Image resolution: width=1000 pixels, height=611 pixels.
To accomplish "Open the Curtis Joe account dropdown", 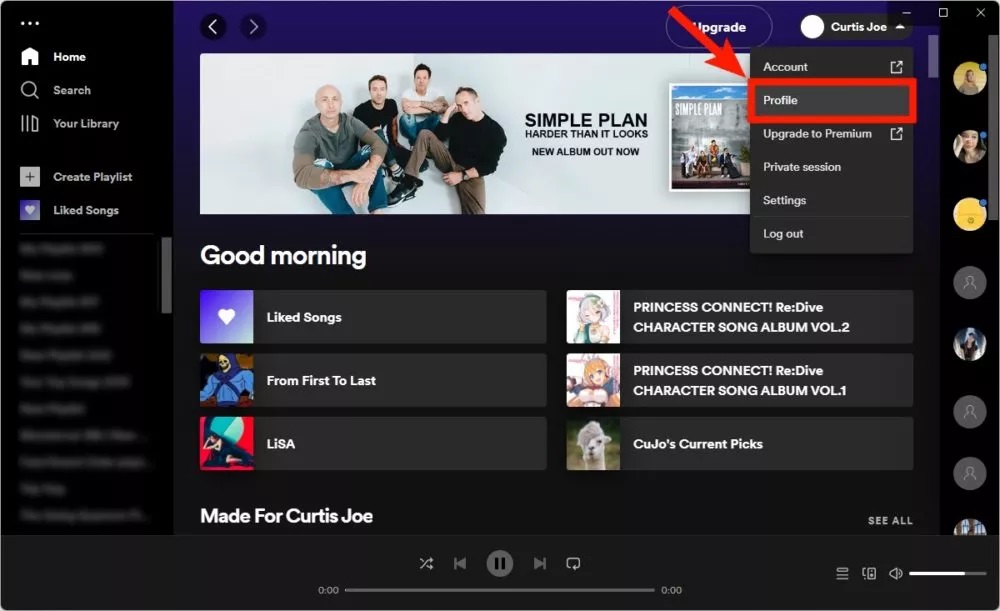I will coord(855,27).
